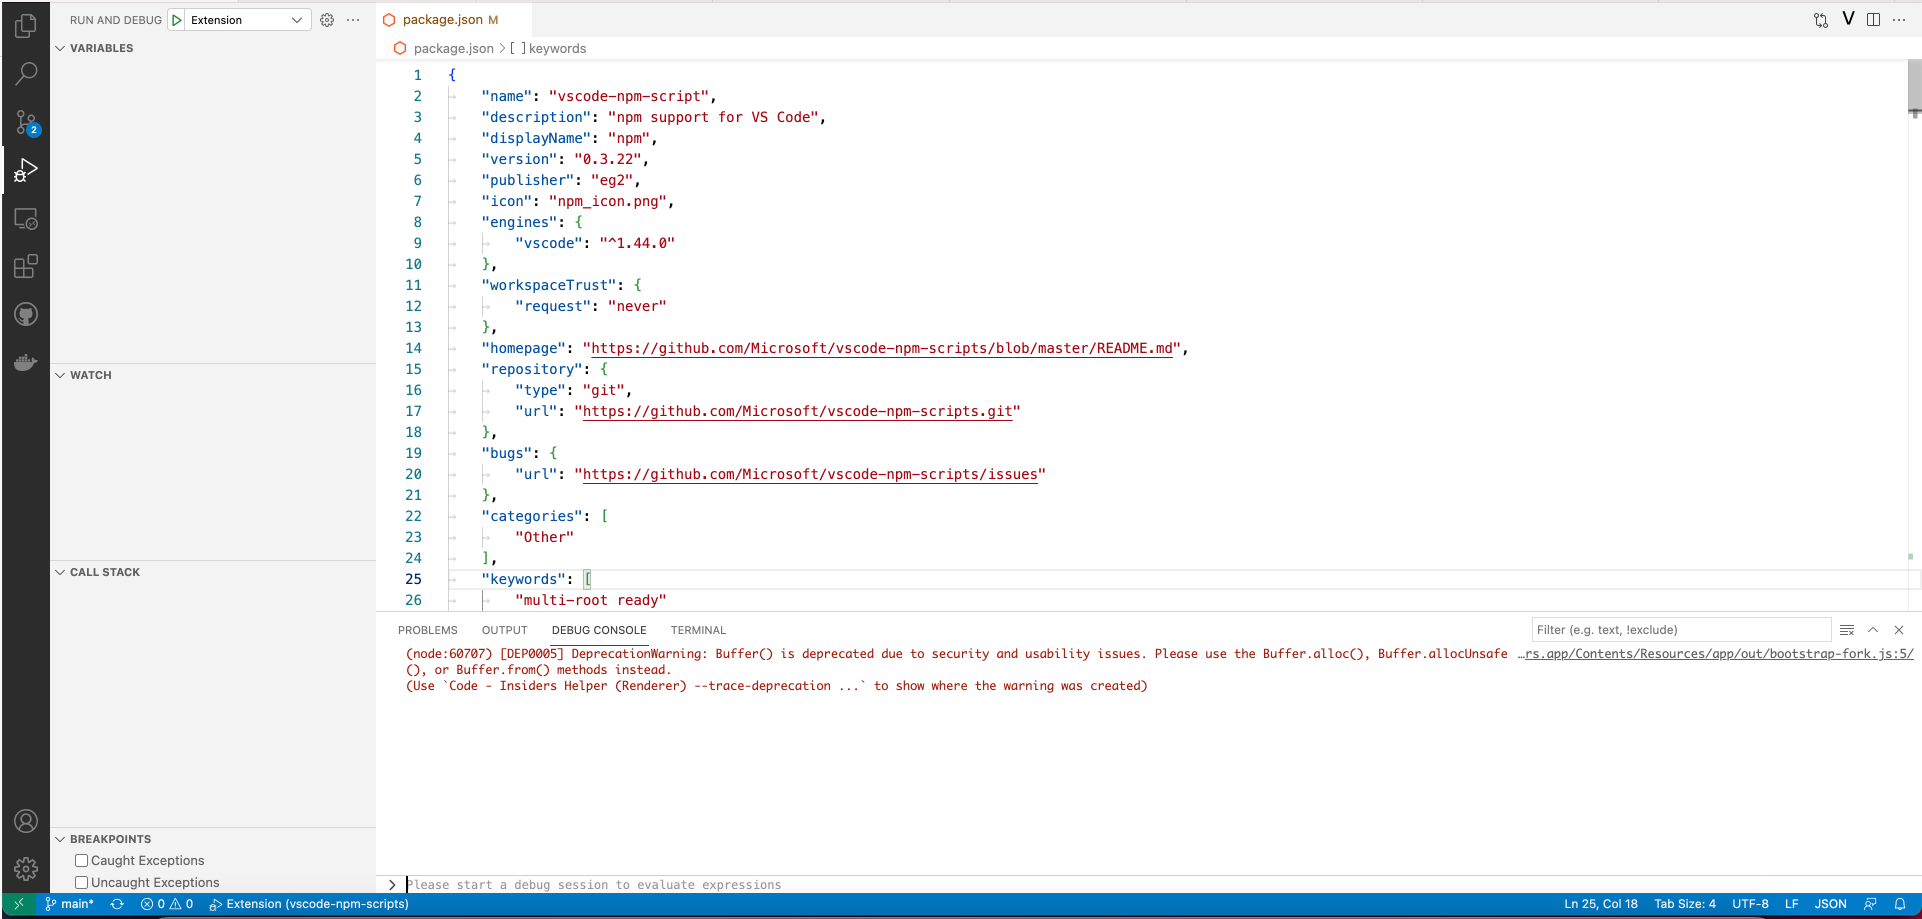
Task: Open the Extensions view
Action: (26, 266)
